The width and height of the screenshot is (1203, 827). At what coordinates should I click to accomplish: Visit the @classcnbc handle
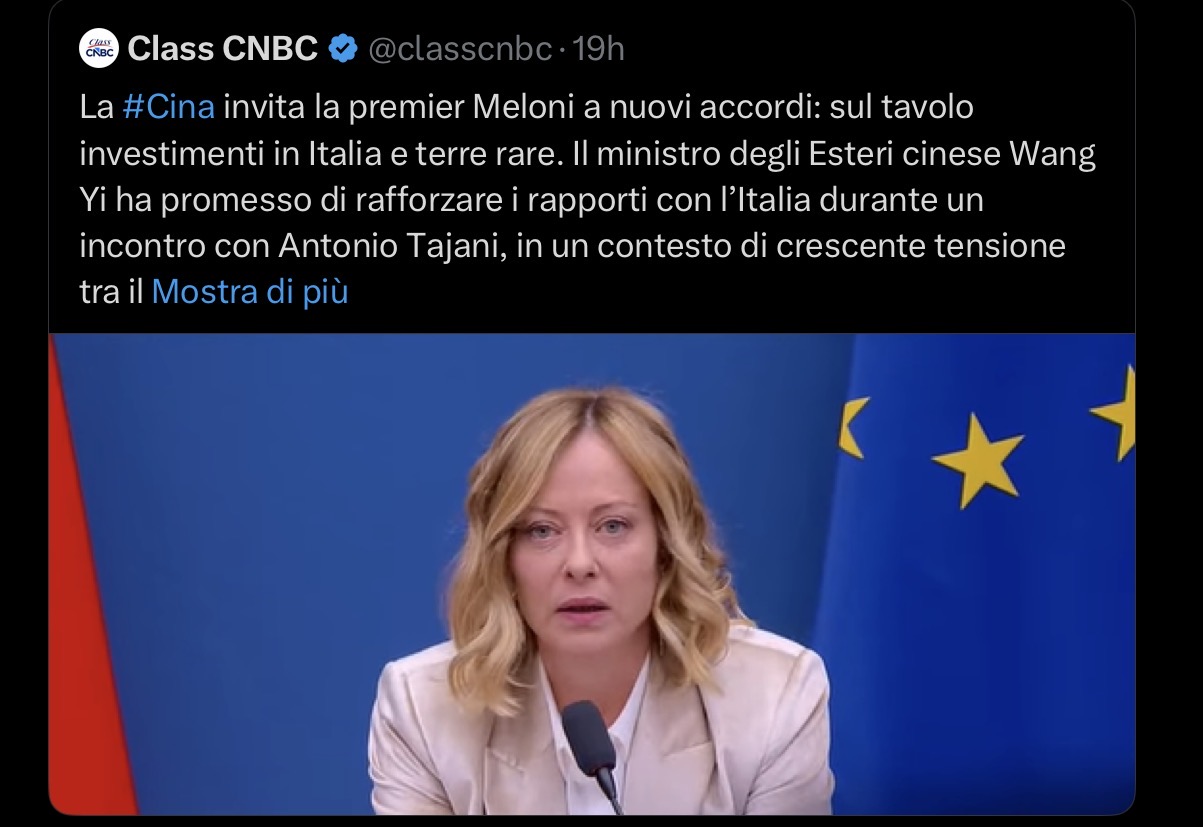coord(460,48)
